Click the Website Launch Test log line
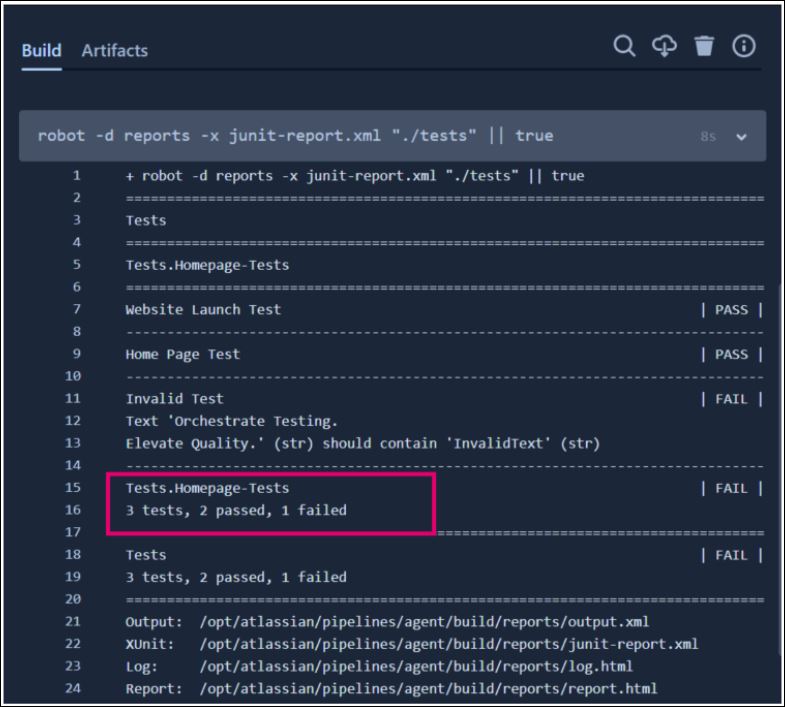 (203, 310)
